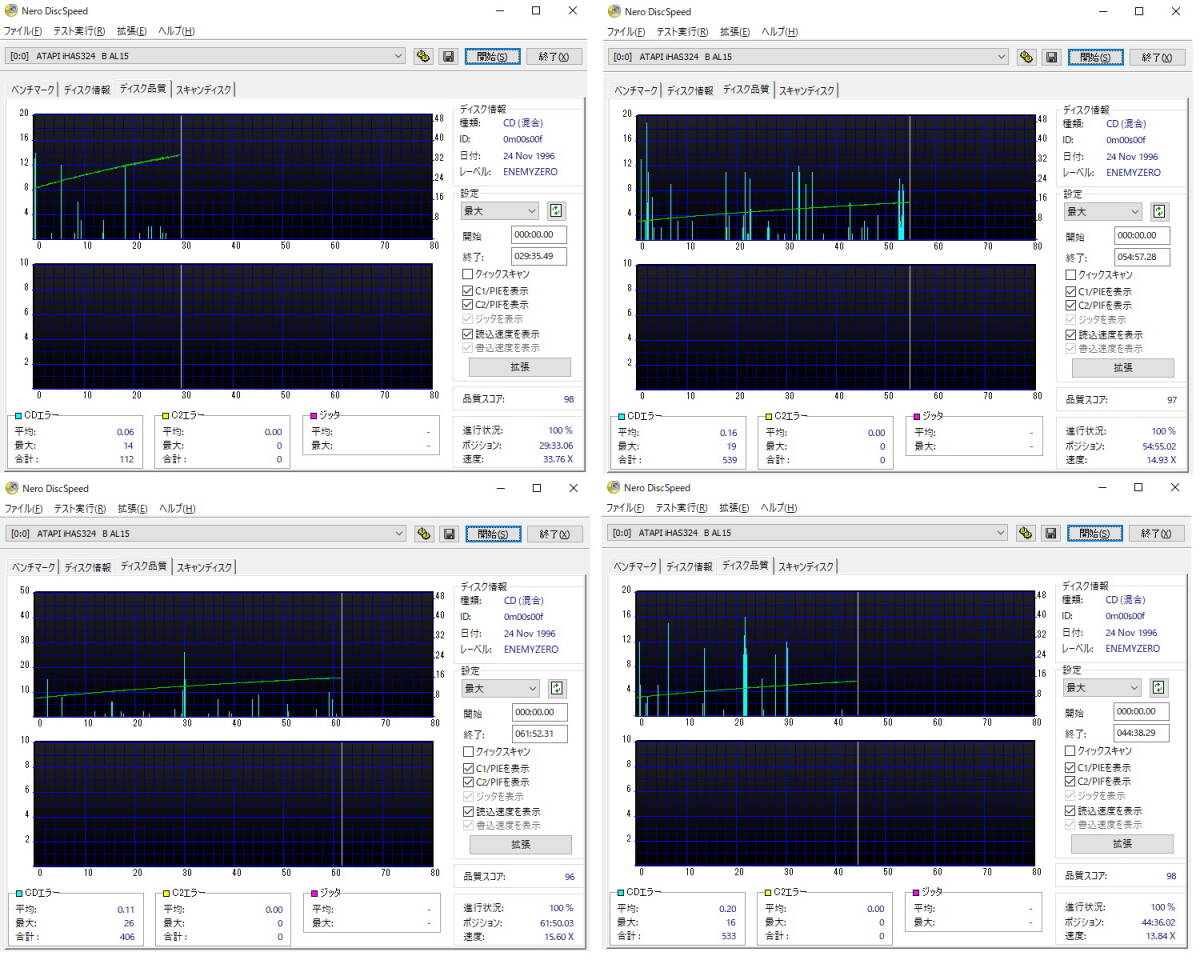Click speed value 14.93 X

coord(1160,459)
